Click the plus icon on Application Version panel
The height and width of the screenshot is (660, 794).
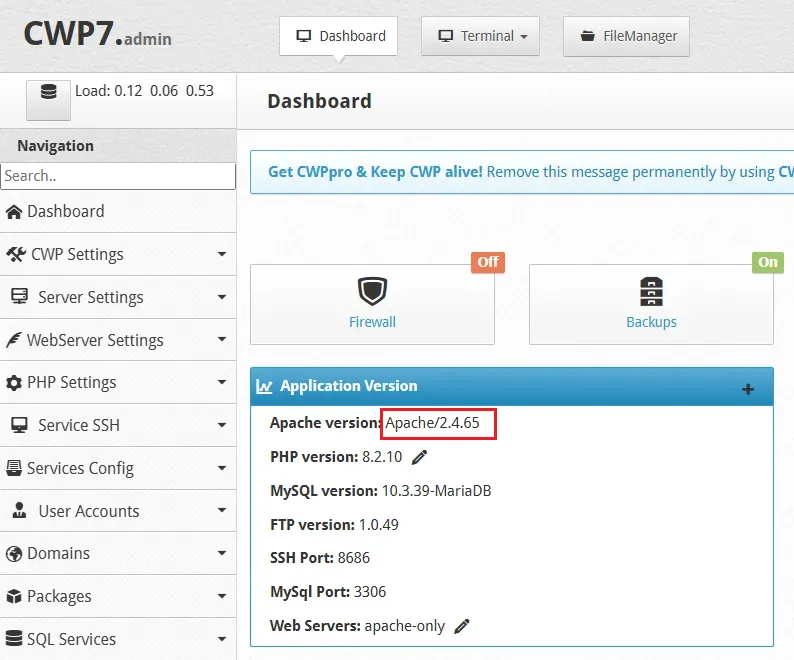point(748,389)
